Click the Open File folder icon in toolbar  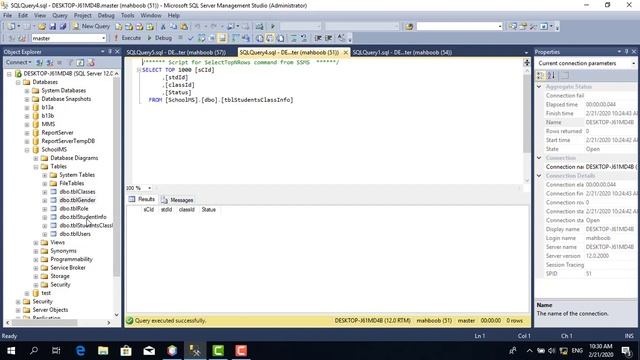pyautogui.click(x=42, y=27)
